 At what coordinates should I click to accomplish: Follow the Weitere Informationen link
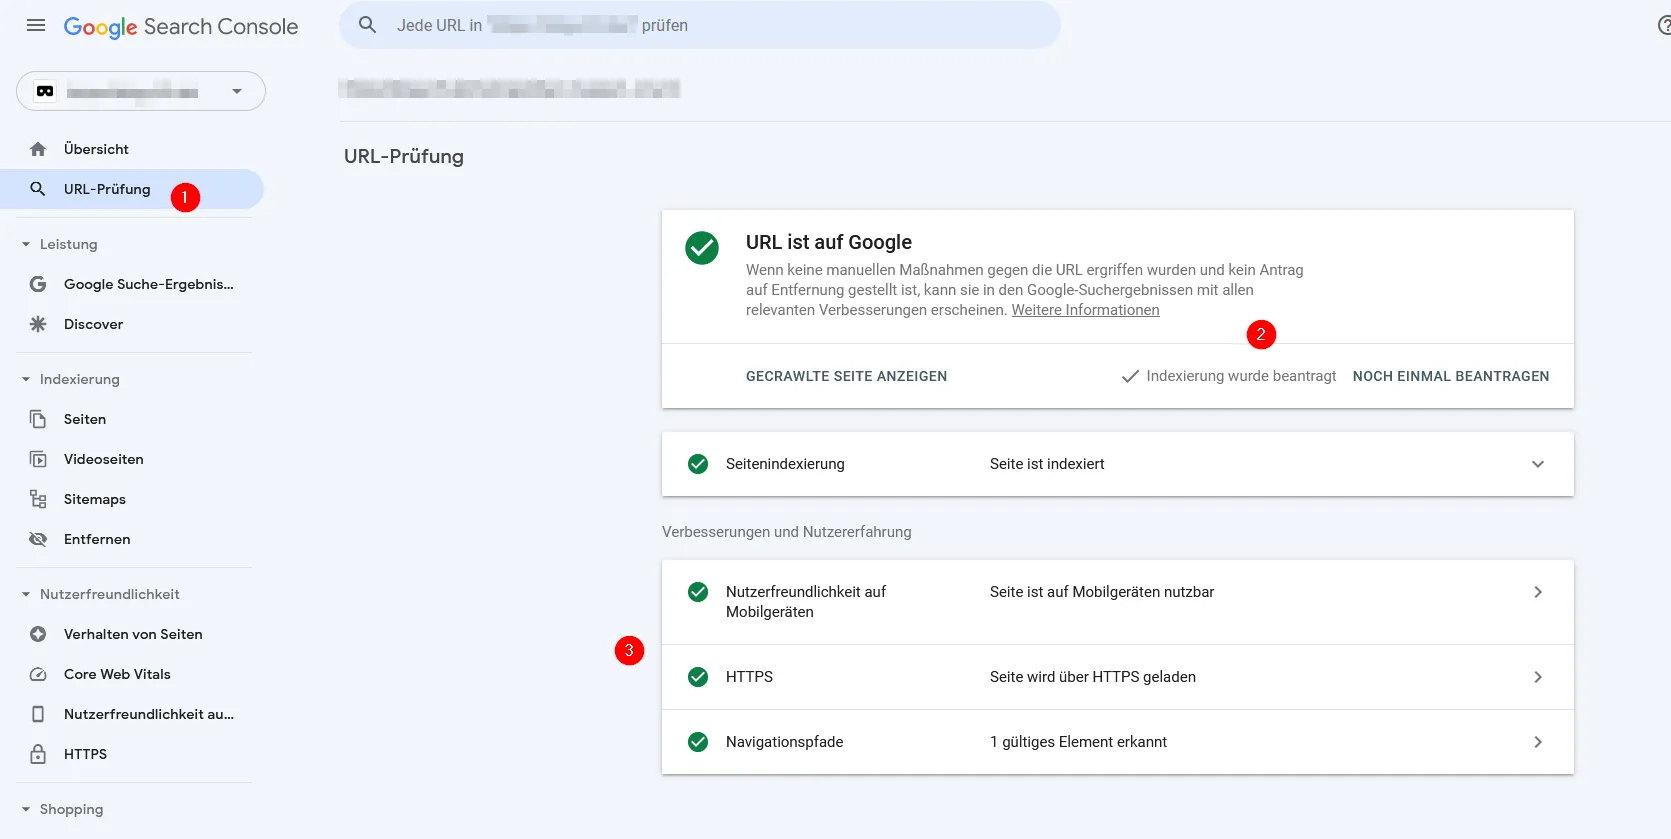click(x=1085, y=310)
